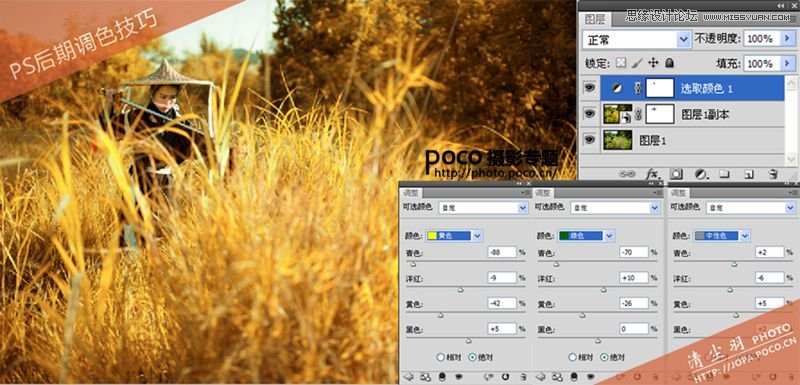The image size is (800, 385).
Task: Click 黄色 value field showing -26
Action: pos(634,303)
